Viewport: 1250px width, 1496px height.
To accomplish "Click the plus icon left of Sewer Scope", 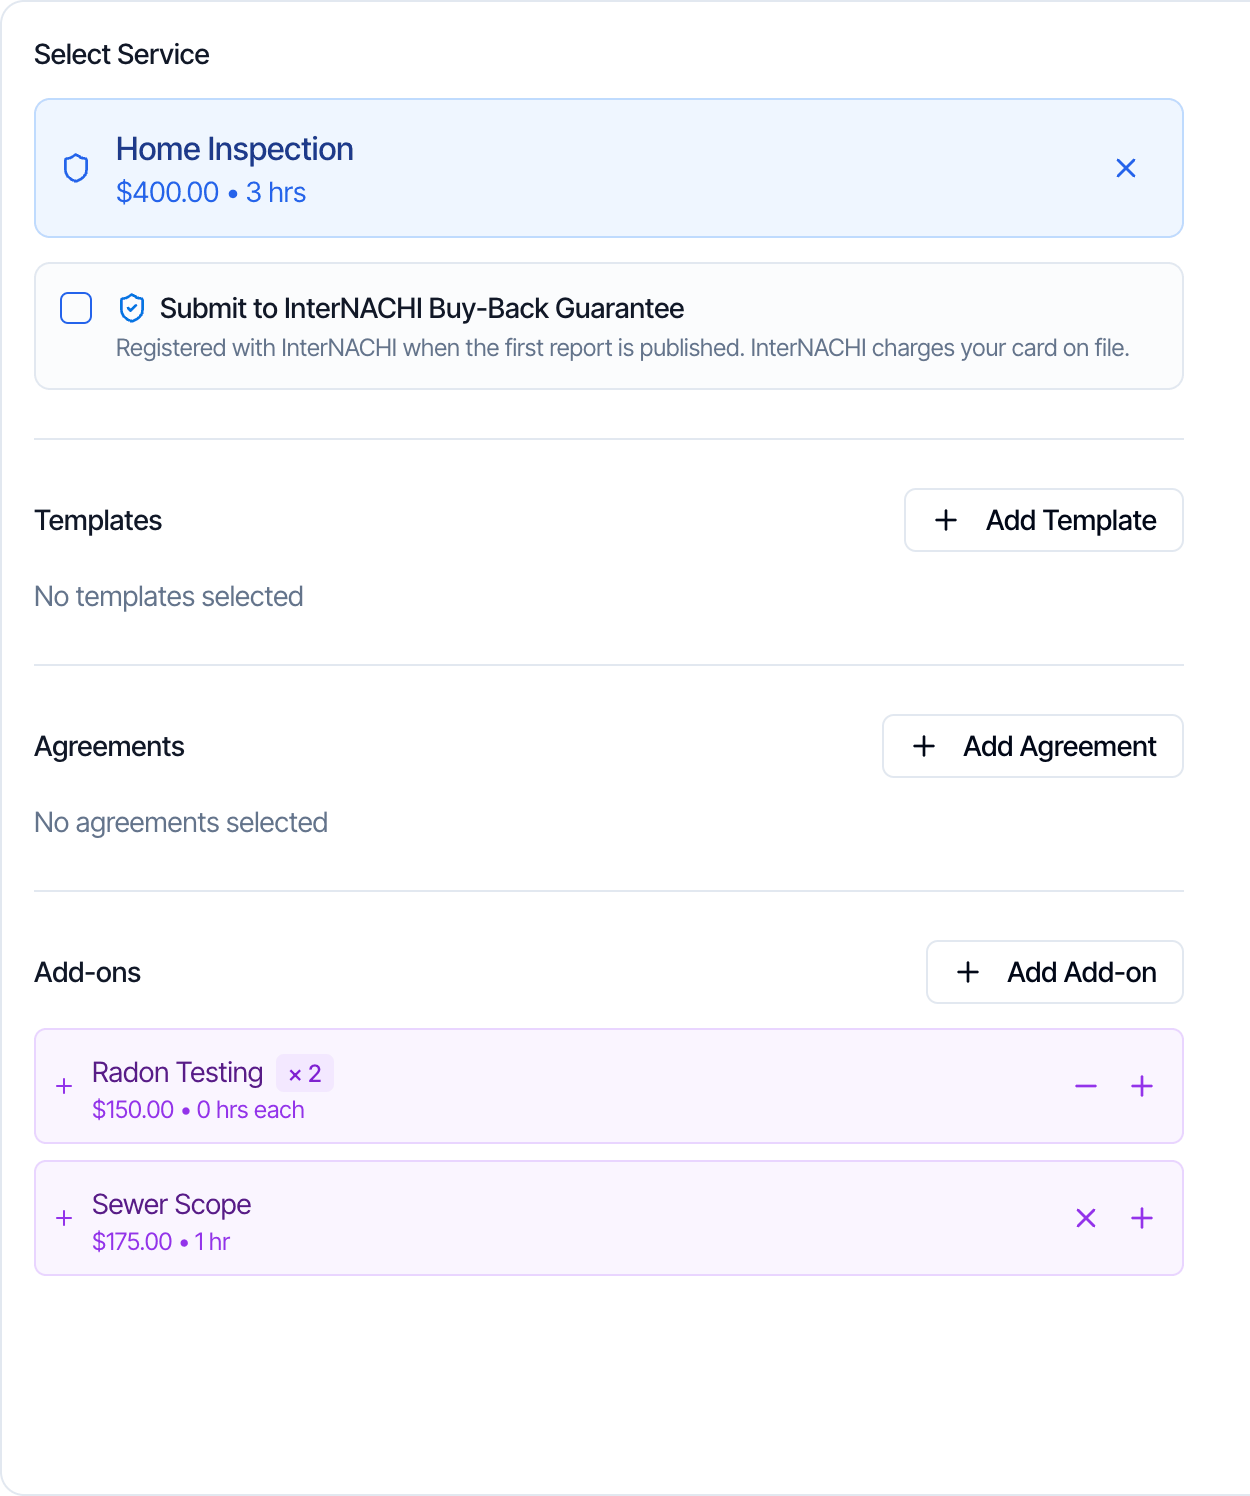I will coord(64,1218).
